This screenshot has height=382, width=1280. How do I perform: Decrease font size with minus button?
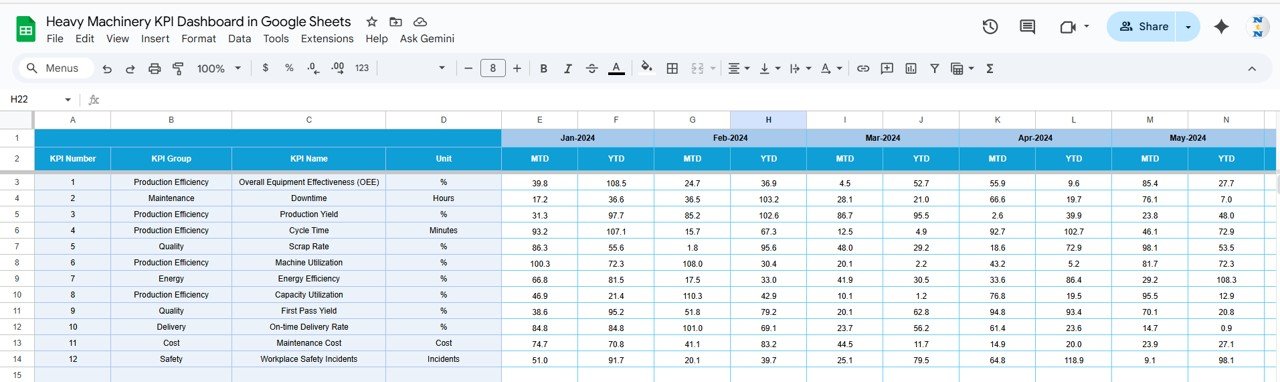[x=468, y=68]
